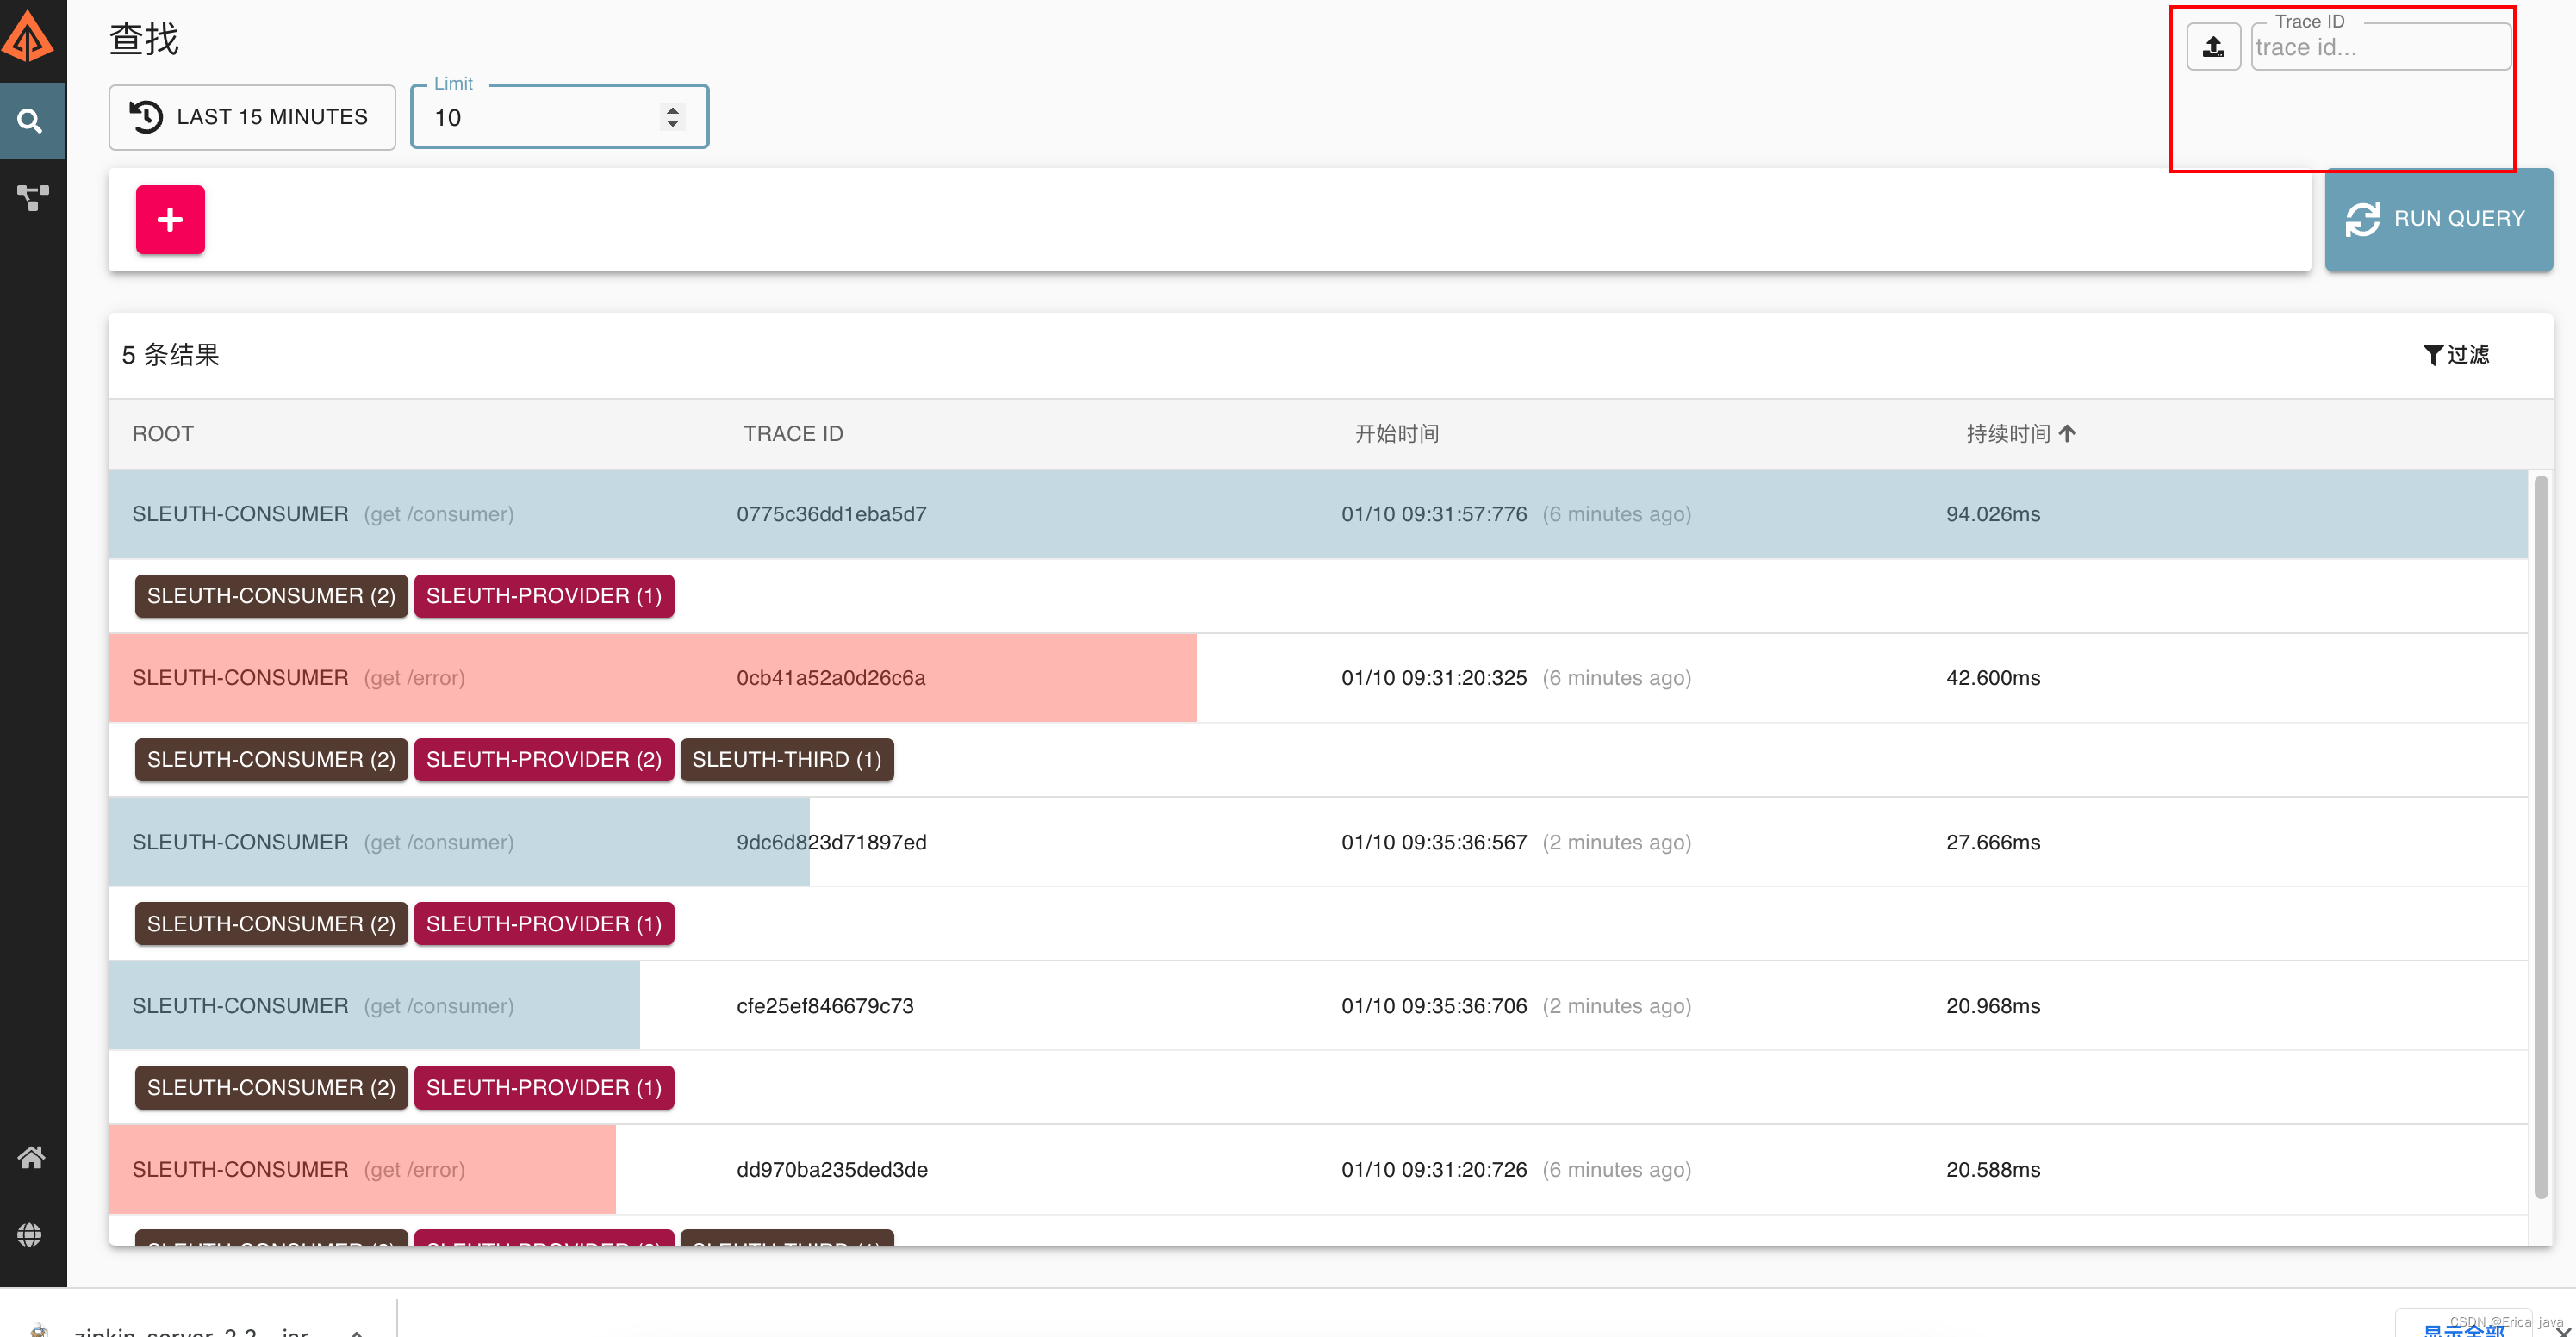Click the upload JSON trace icon
Screen dimensions: 2576x1337
[2213, 47]
